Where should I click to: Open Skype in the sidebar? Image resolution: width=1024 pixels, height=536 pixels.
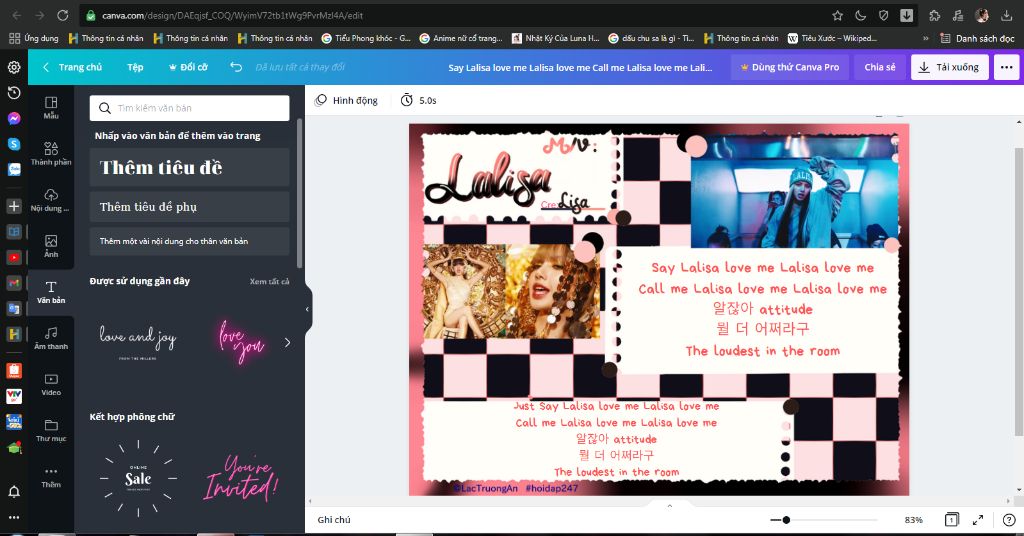14,144
